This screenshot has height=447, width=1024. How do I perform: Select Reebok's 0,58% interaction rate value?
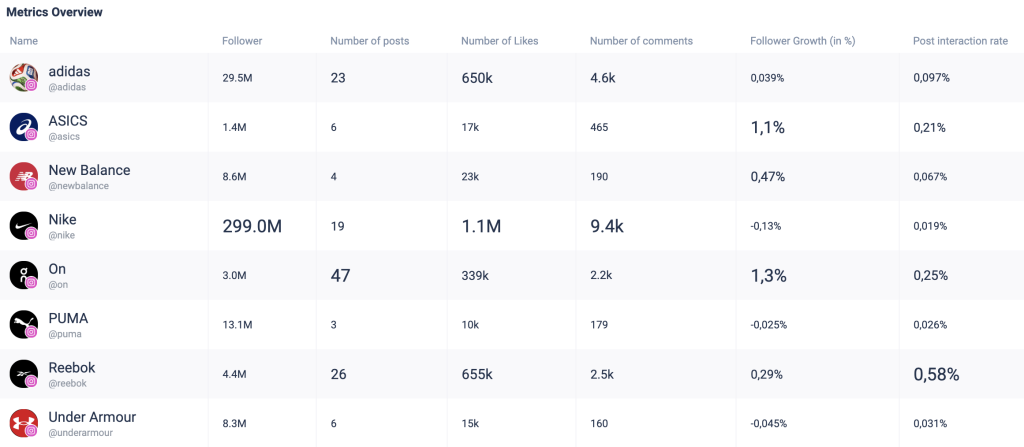coord(936,374)
